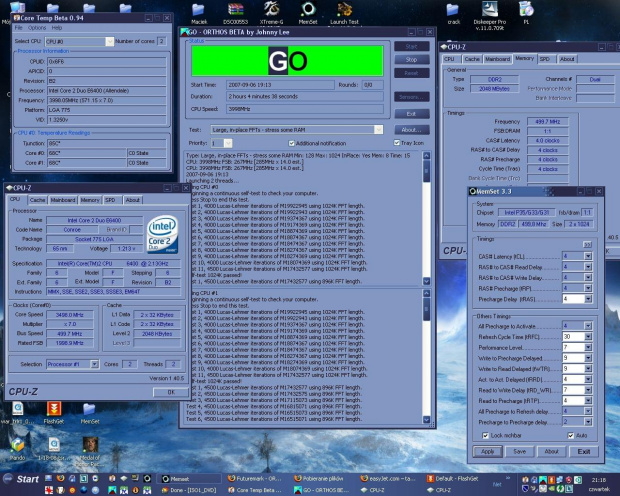Open Help menu in Core Temp
The width and height of the screenshot is (620, 496).
tap(57, 28)
